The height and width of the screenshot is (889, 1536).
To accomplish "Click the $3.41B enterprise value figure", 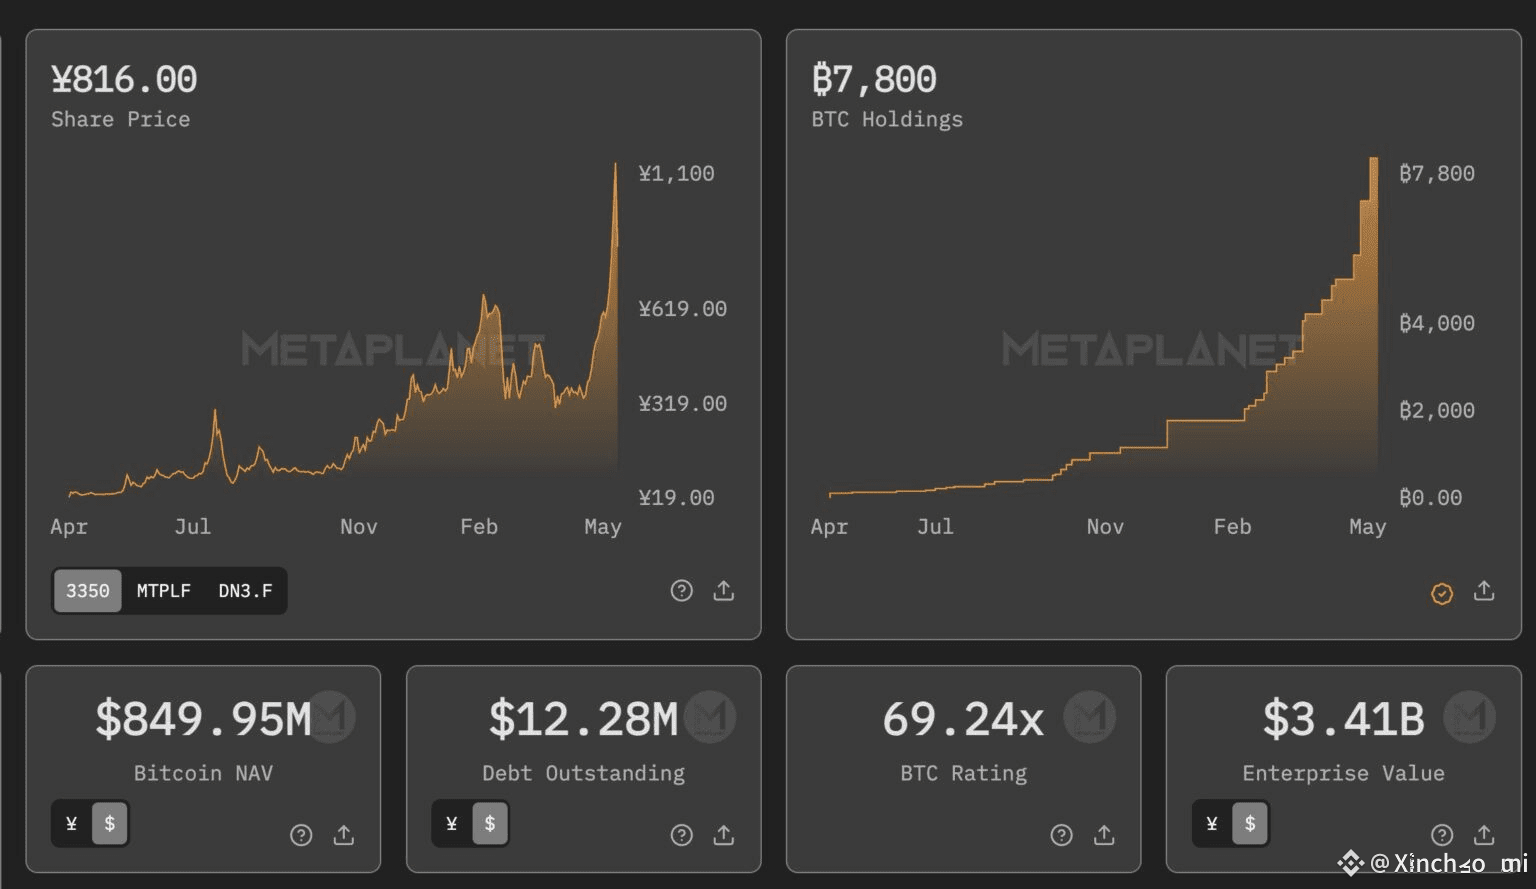I will coord(1343,719).
